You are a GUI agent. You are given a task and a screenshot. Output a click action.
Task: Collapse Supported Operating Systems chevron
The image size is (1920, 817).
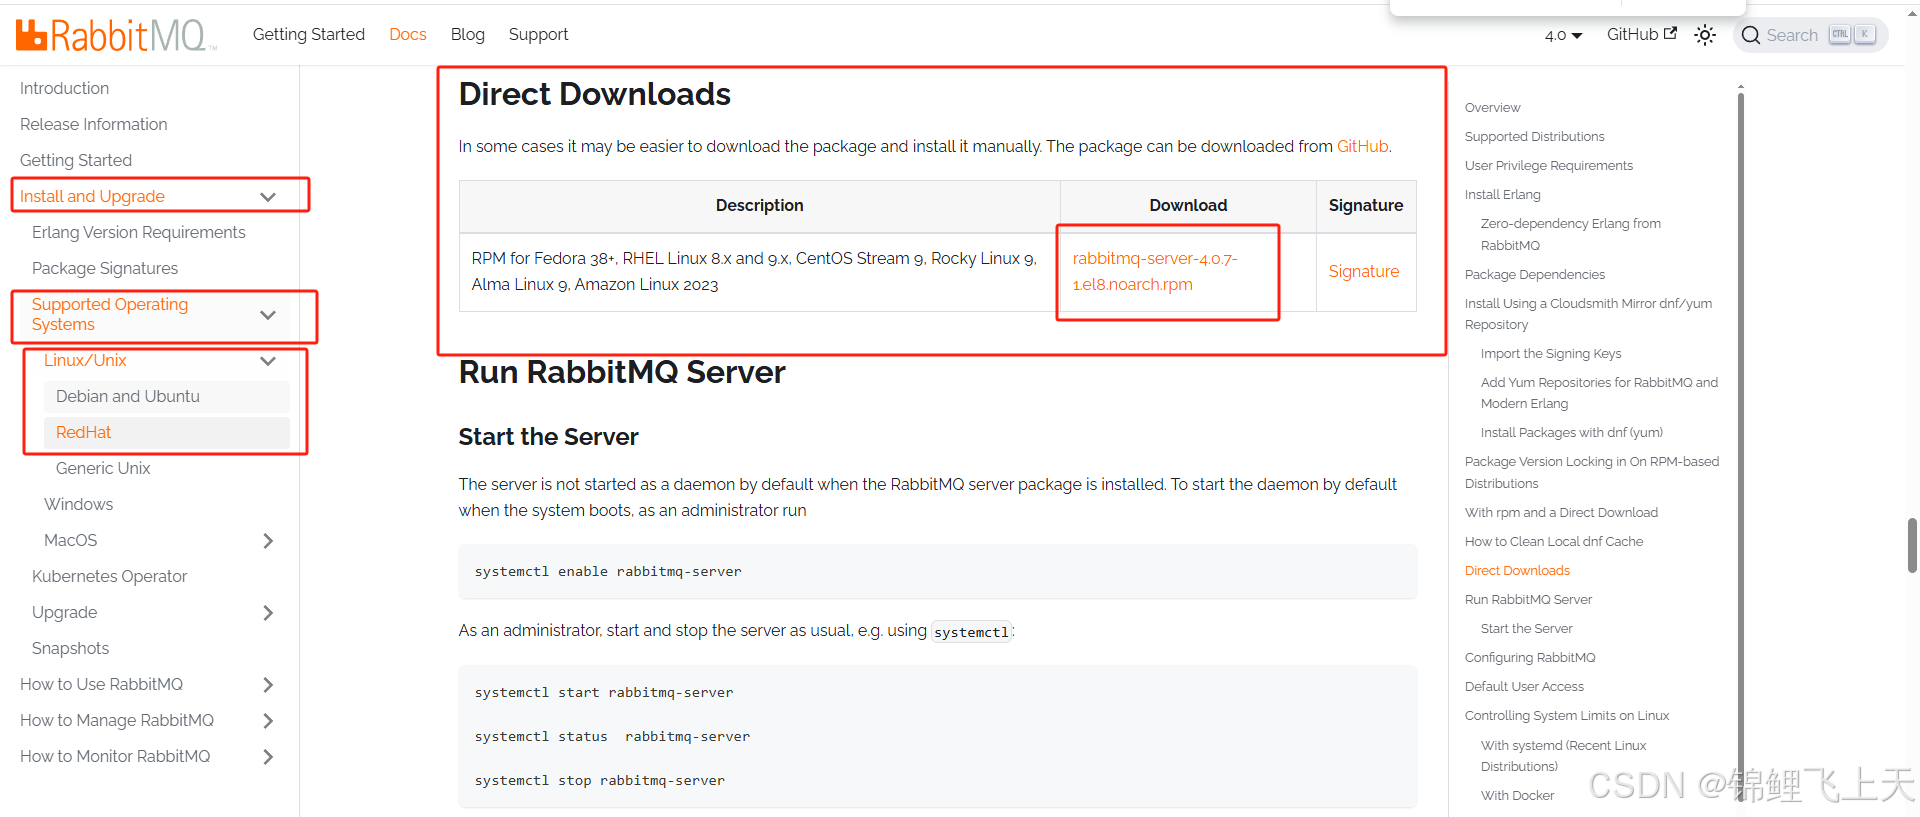268,315
